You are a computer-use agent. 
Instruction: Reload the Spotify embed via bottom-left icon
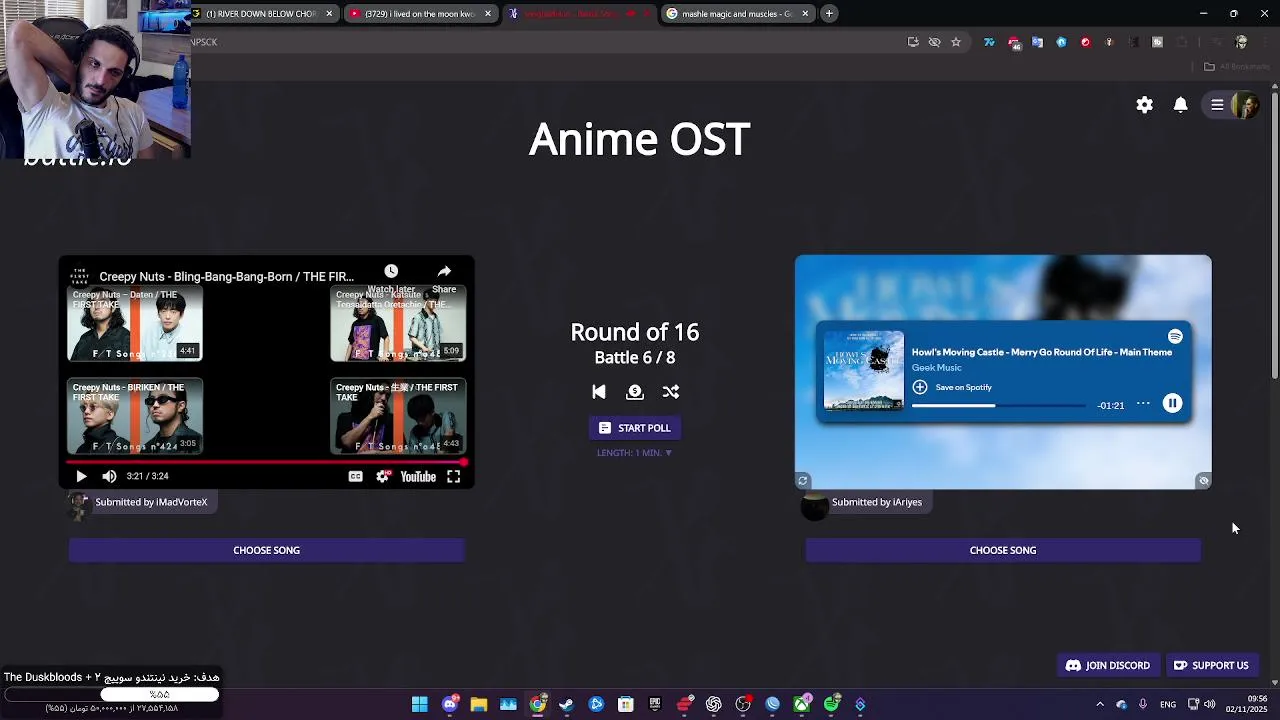pos(802,481)
